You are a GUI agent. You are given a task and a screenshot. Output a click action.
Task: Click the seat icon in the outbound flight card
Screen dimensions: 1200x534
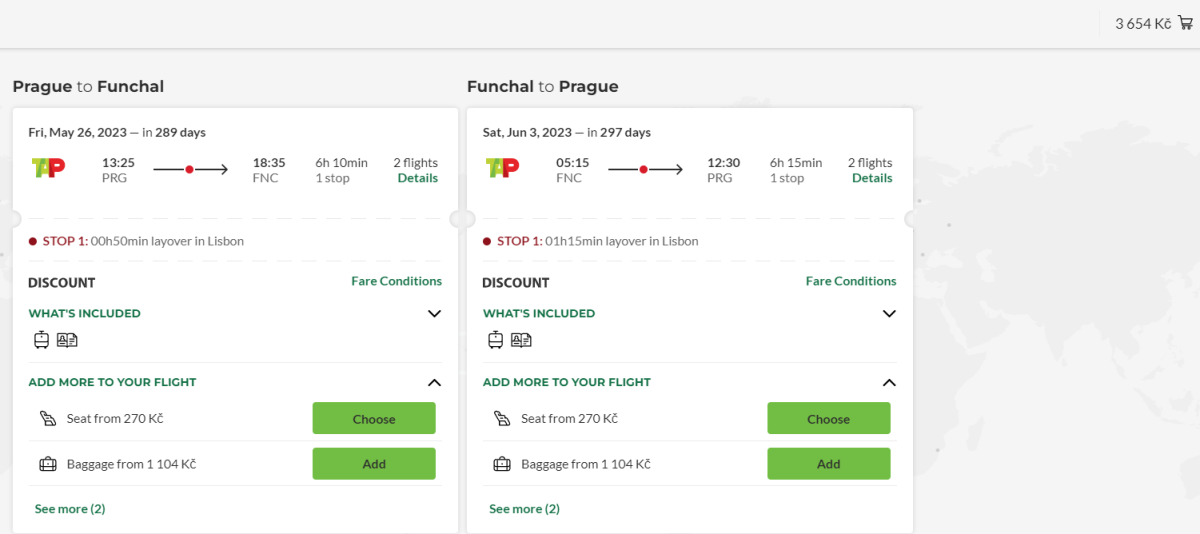click(x=47, y=419)
